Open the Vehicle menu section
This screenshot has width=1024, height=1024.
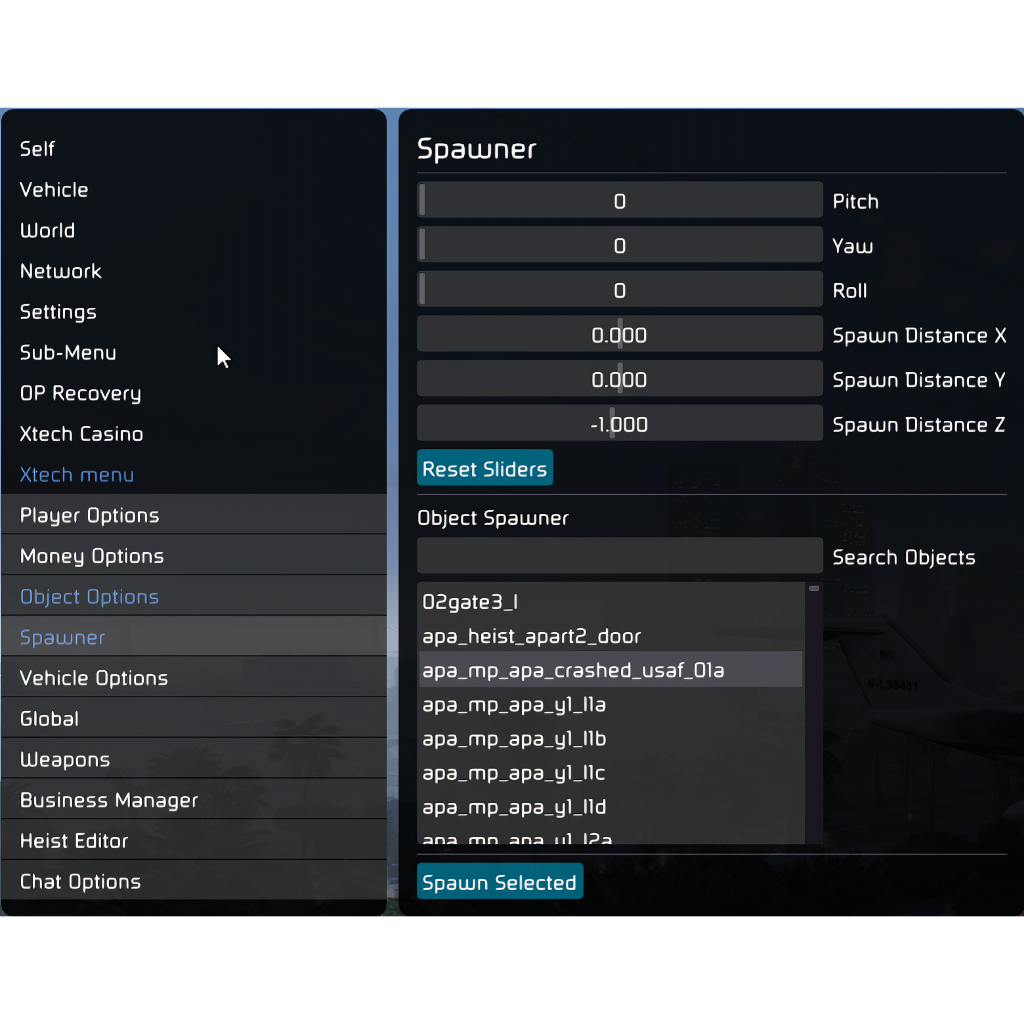(54, 190)
